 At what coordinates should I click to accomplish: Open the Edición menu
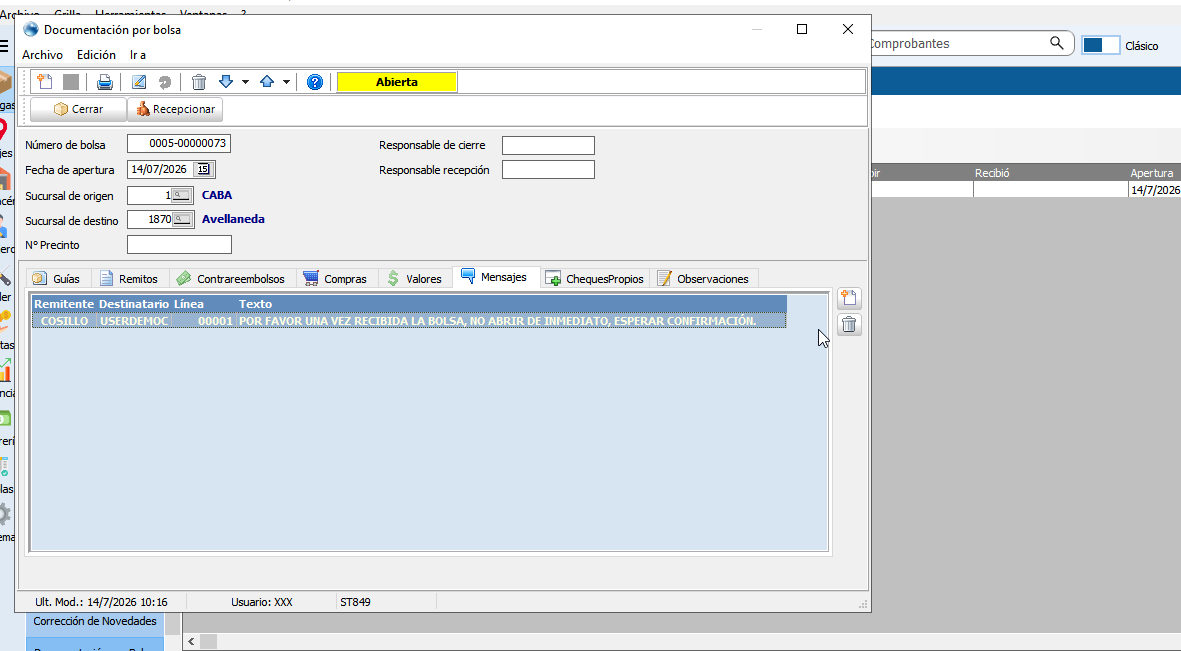pos(96,55)
